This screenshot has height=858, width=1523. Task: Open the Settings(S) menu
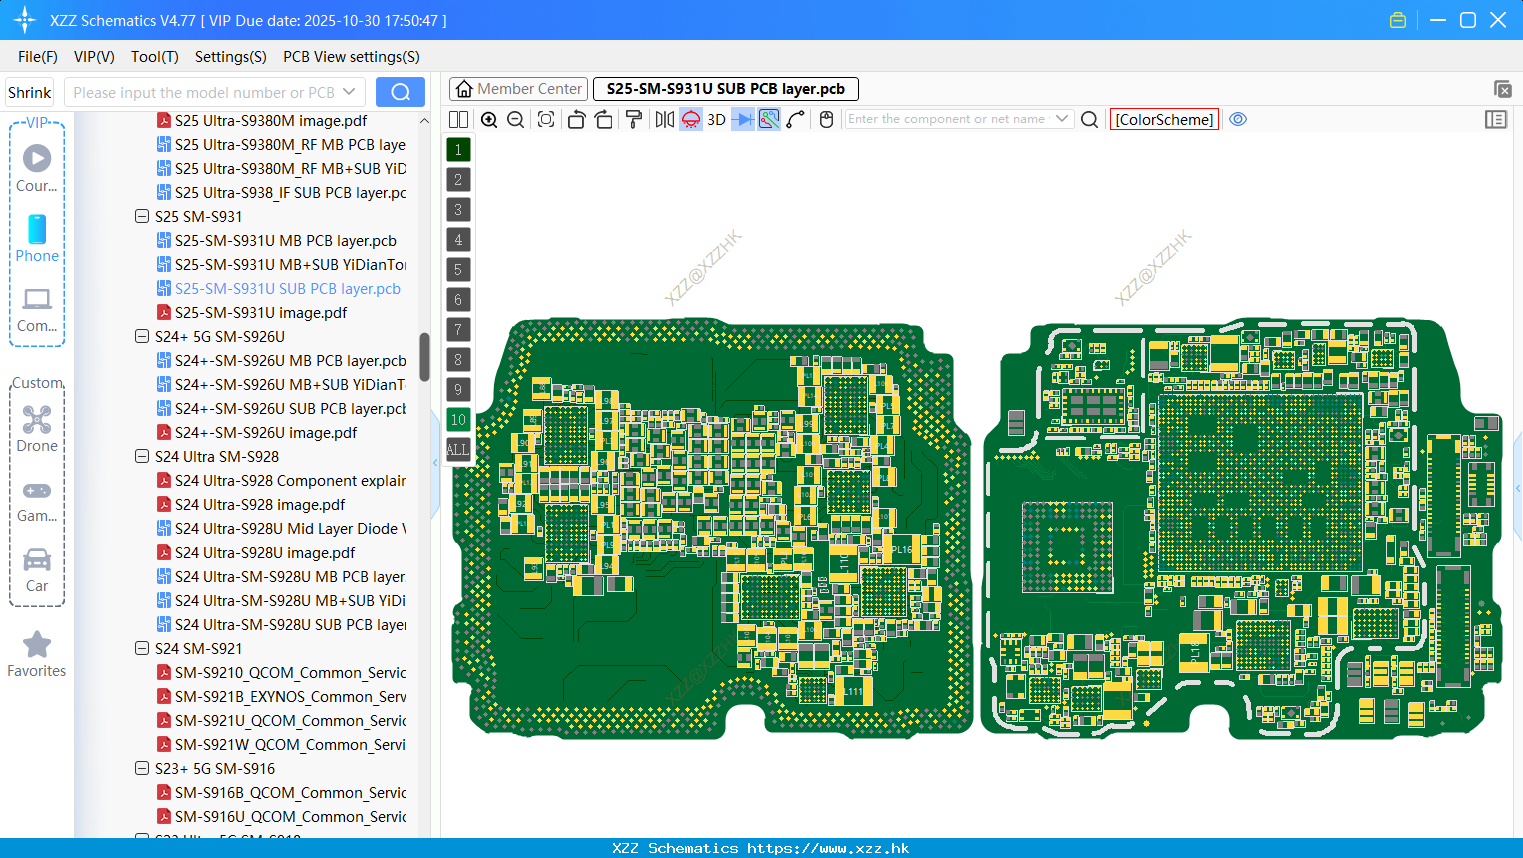pyautogui.click(x=231, y=57)
